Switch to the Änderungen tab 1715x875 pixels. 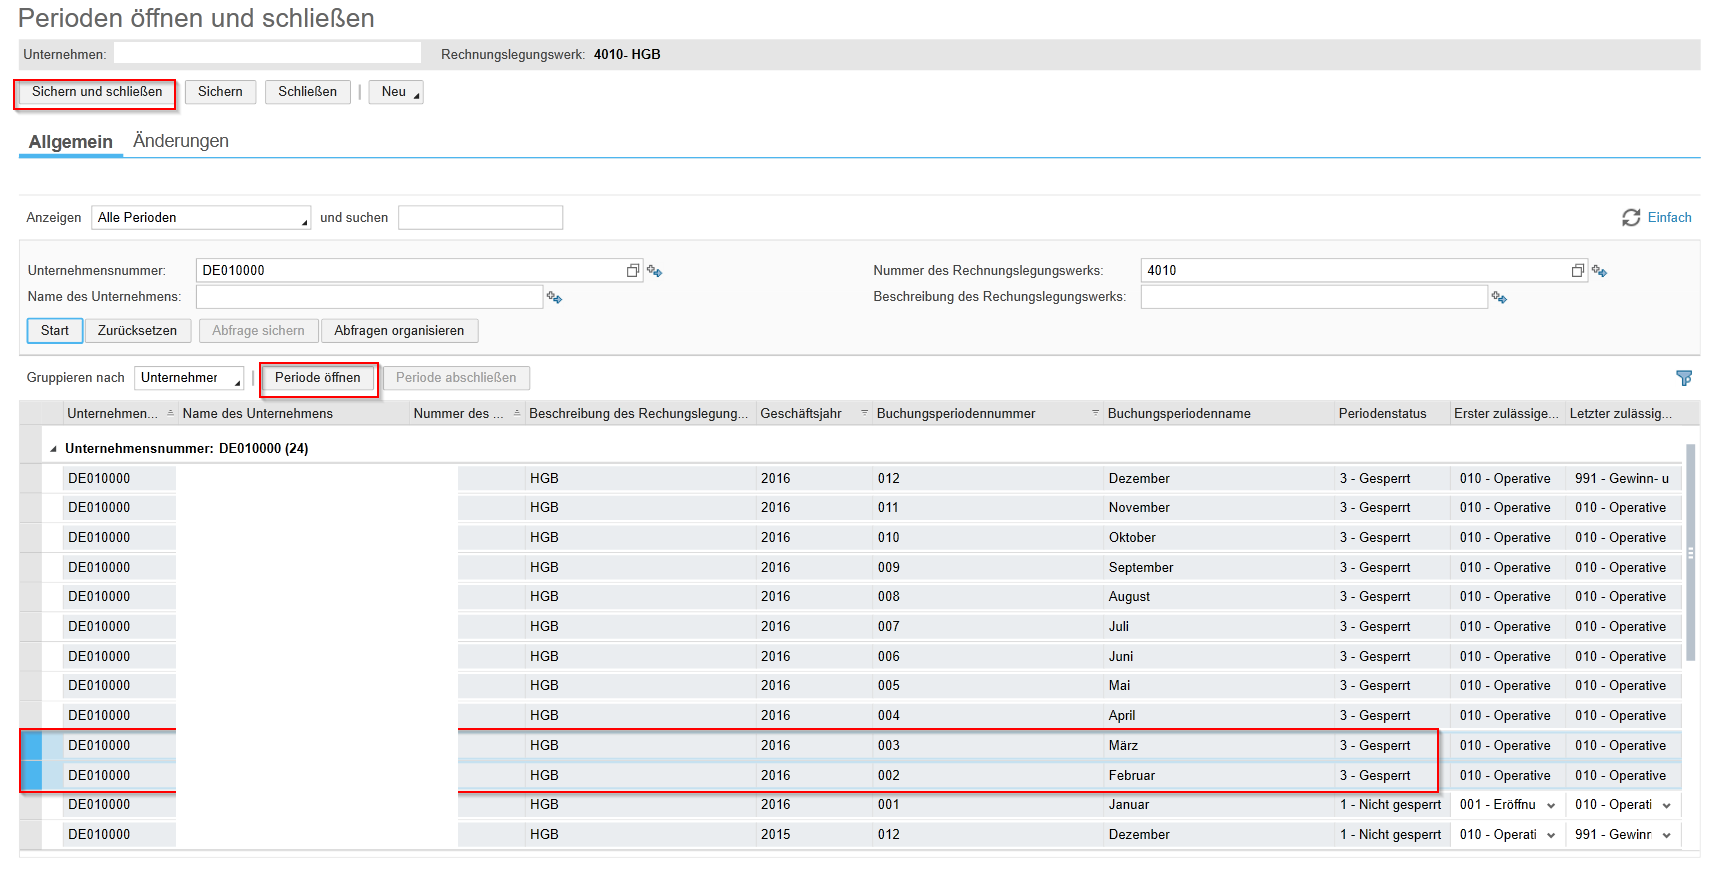(181, 141)
